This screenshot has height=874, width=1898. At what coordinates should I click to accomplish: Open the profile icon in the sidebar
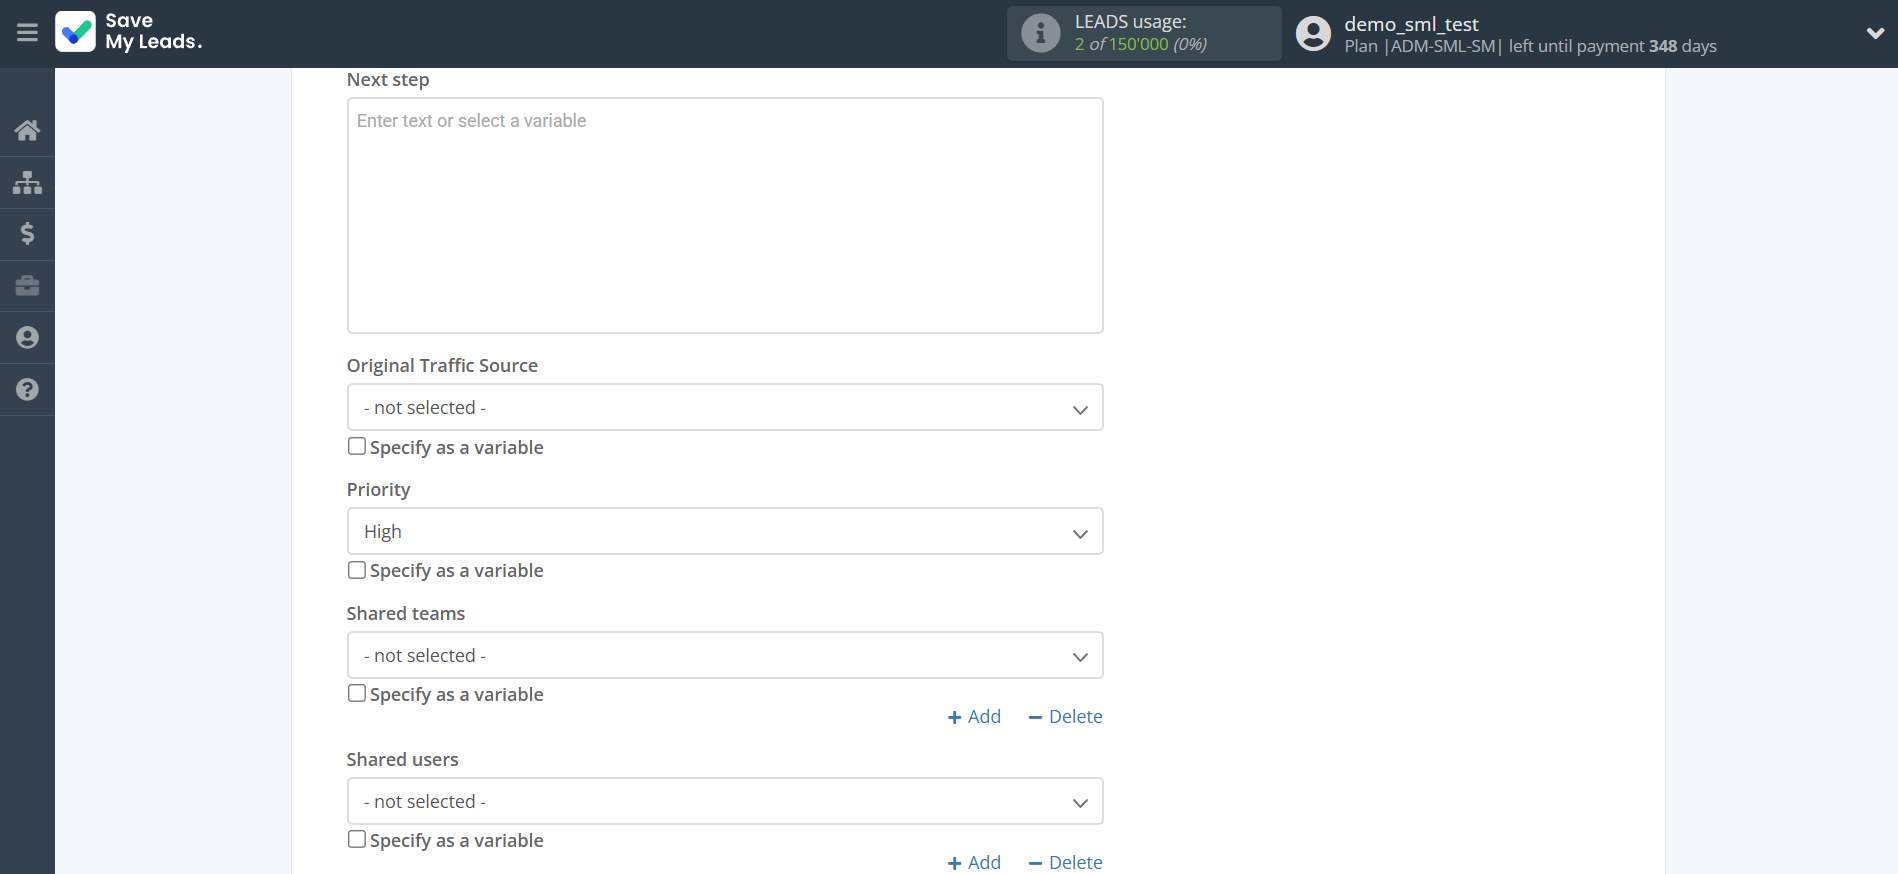[27, 338]
